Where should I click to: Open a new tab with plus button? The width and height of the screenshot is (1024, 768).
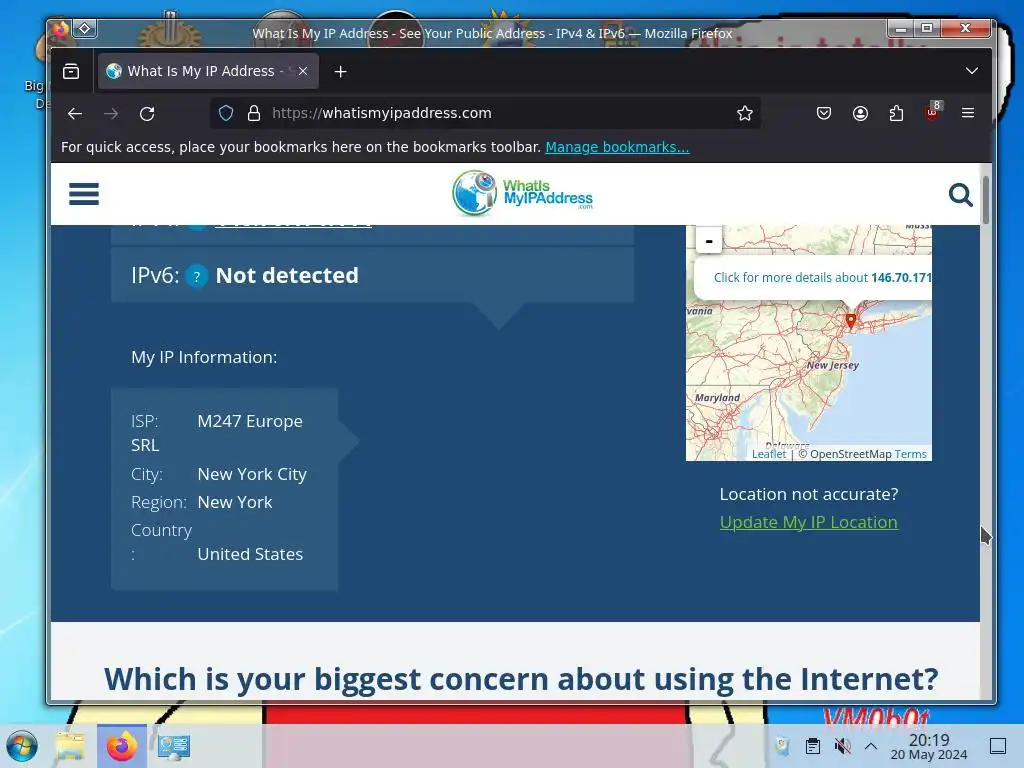coord(340,72)
